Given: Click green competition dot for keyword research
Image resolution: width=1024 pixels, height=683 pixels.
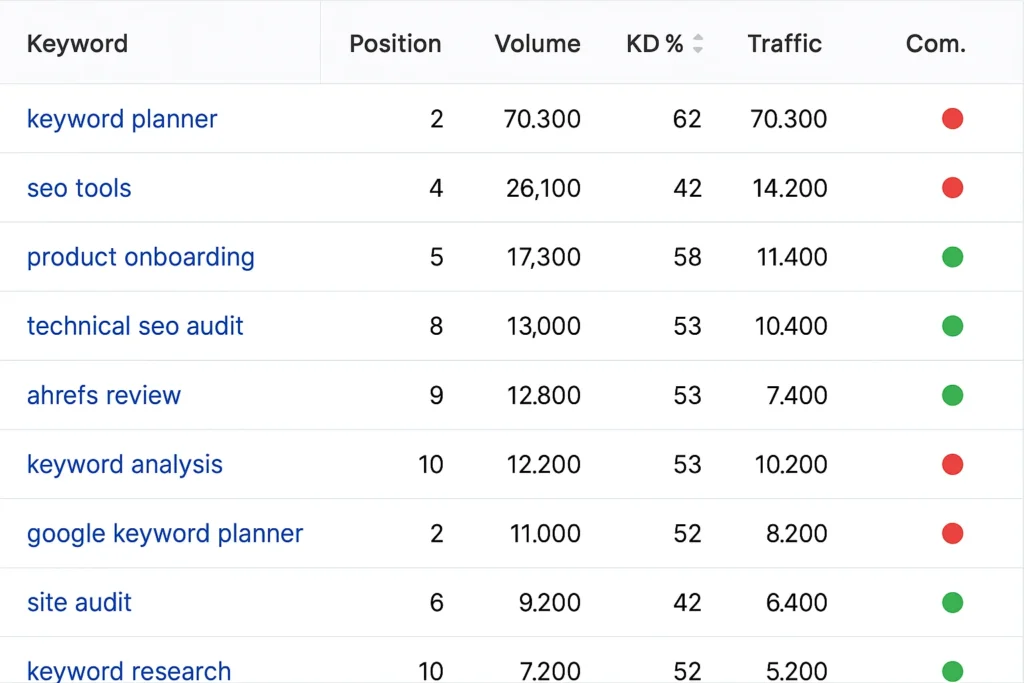Looking at the screenshot, I should pos(952,671).
